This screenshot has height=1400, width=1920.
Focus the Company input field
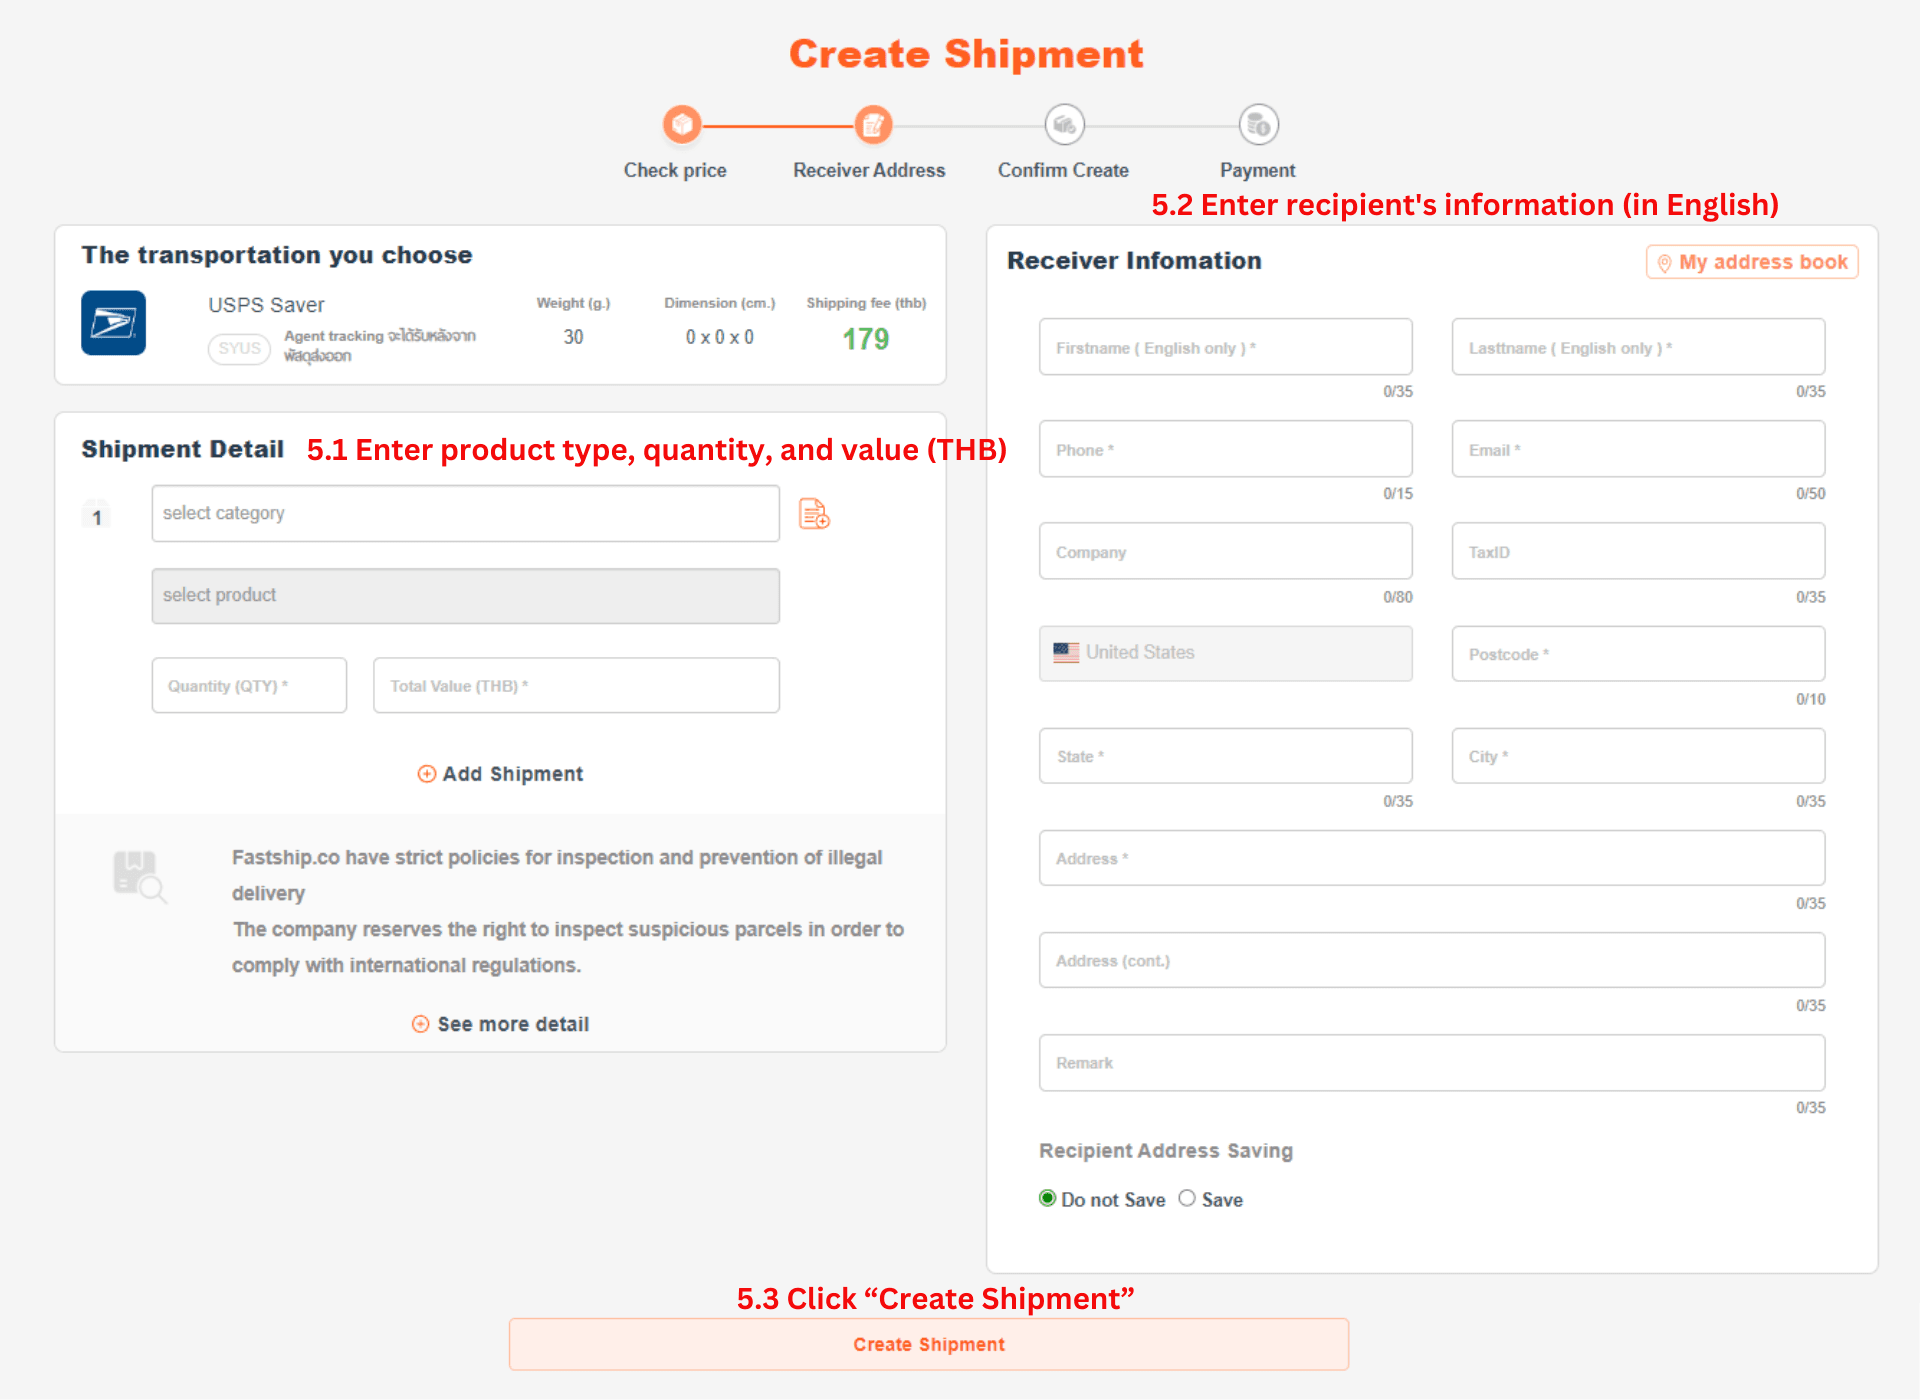(x=1226, y=551)
